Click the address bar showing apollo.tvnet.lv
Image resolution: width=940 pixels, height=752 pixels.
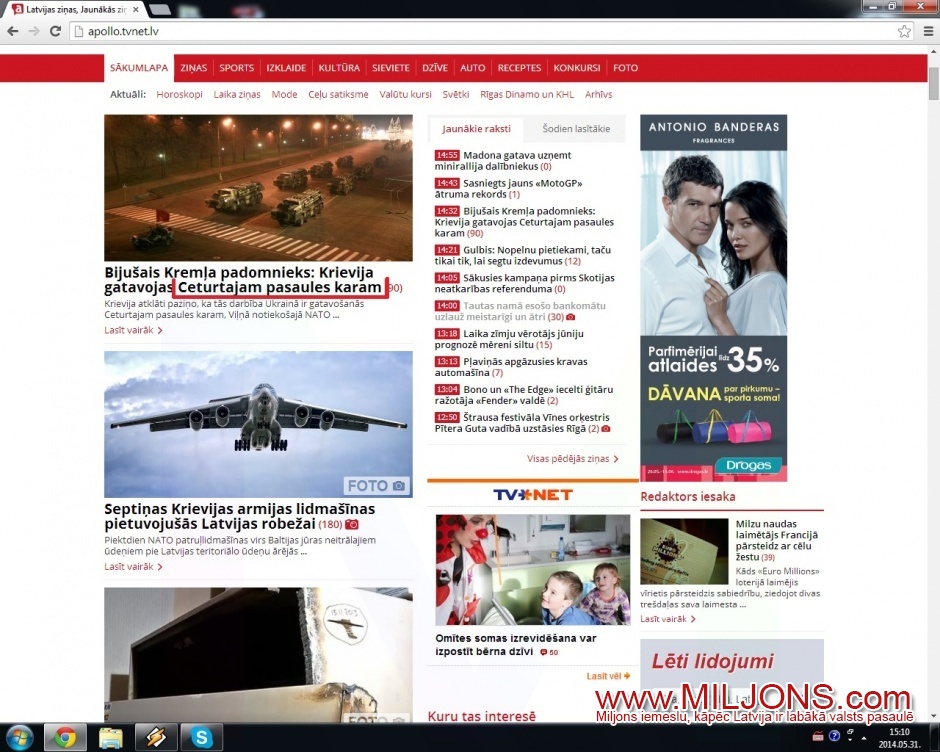click(x=480, y=31)
